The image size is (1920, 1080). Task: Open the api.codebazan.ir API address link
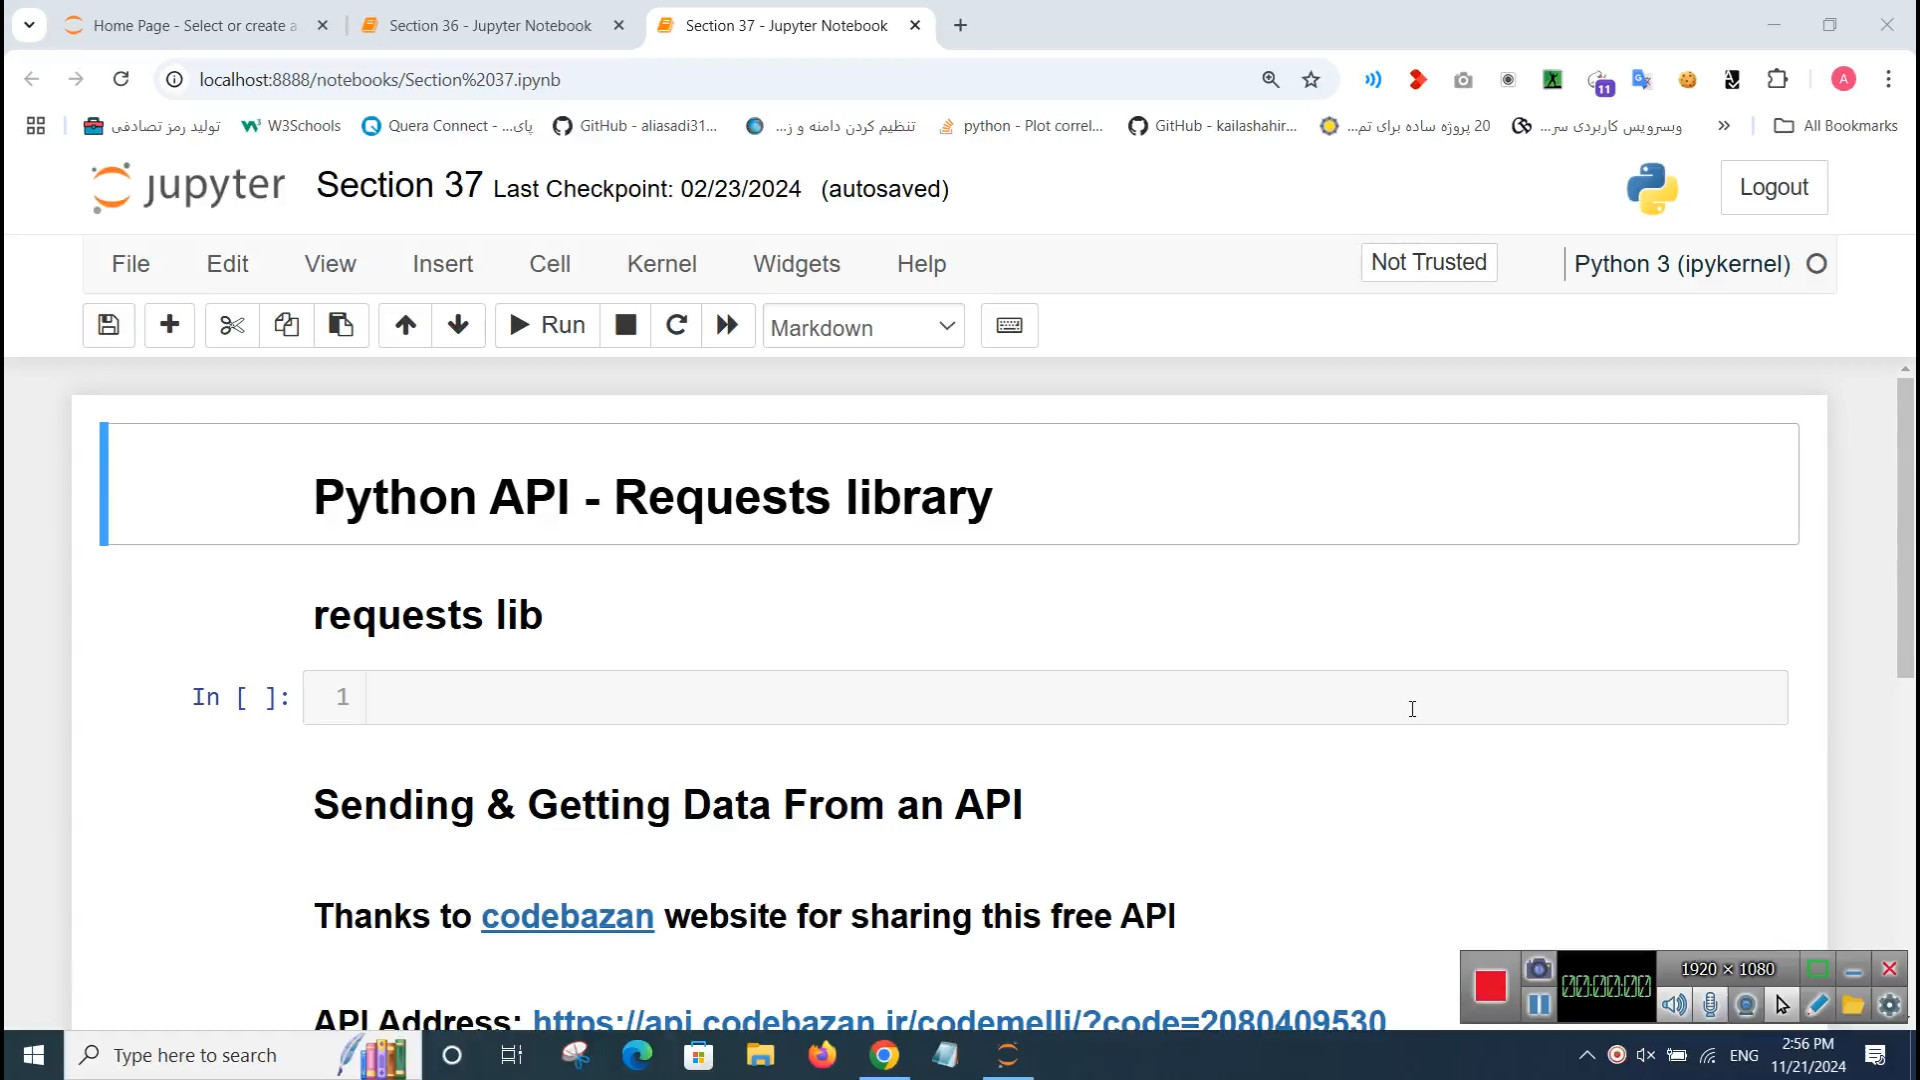pos(959,1019)
